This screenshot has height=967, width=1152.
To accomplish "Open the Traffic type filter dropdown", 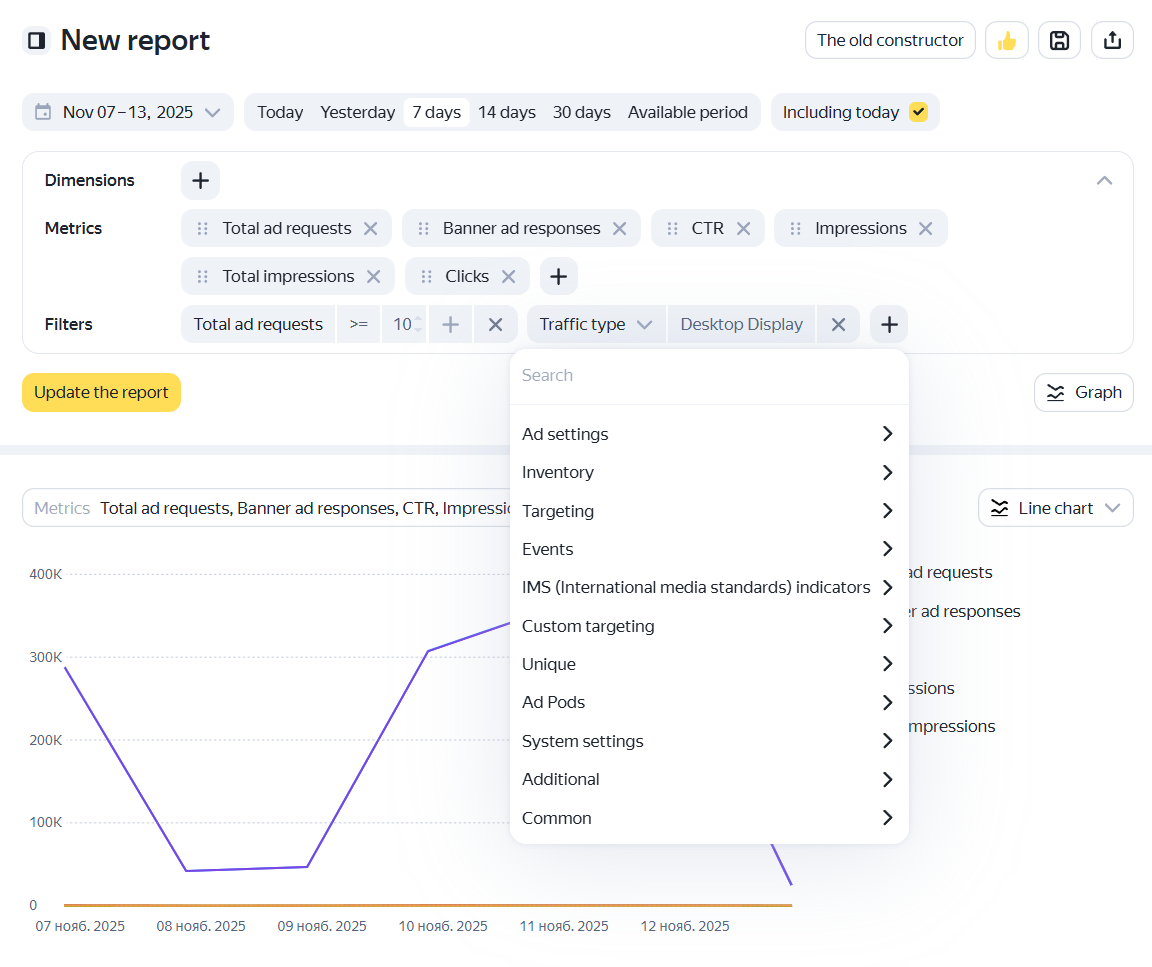I will (596, 325).
